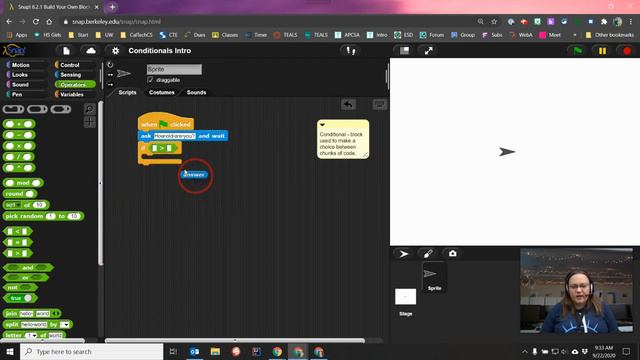
Task: Open the project file menu icon
Action: pos(66,51)
